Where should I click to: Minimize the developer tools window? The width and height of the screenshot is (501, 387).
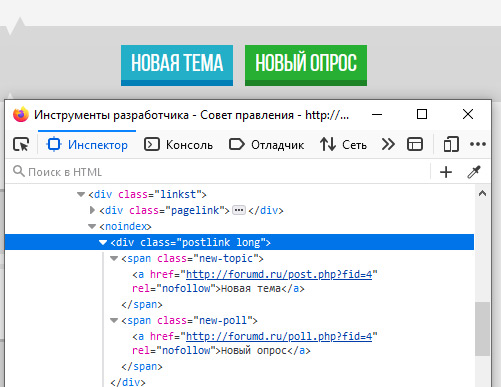[377, 115]
